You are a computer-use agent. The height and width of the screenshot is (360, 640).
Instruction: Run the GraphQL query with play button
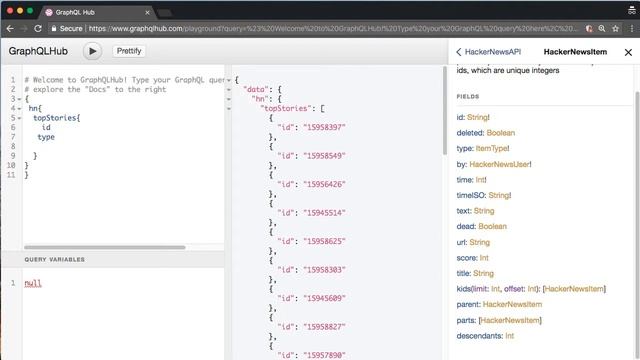coord(93,51)
